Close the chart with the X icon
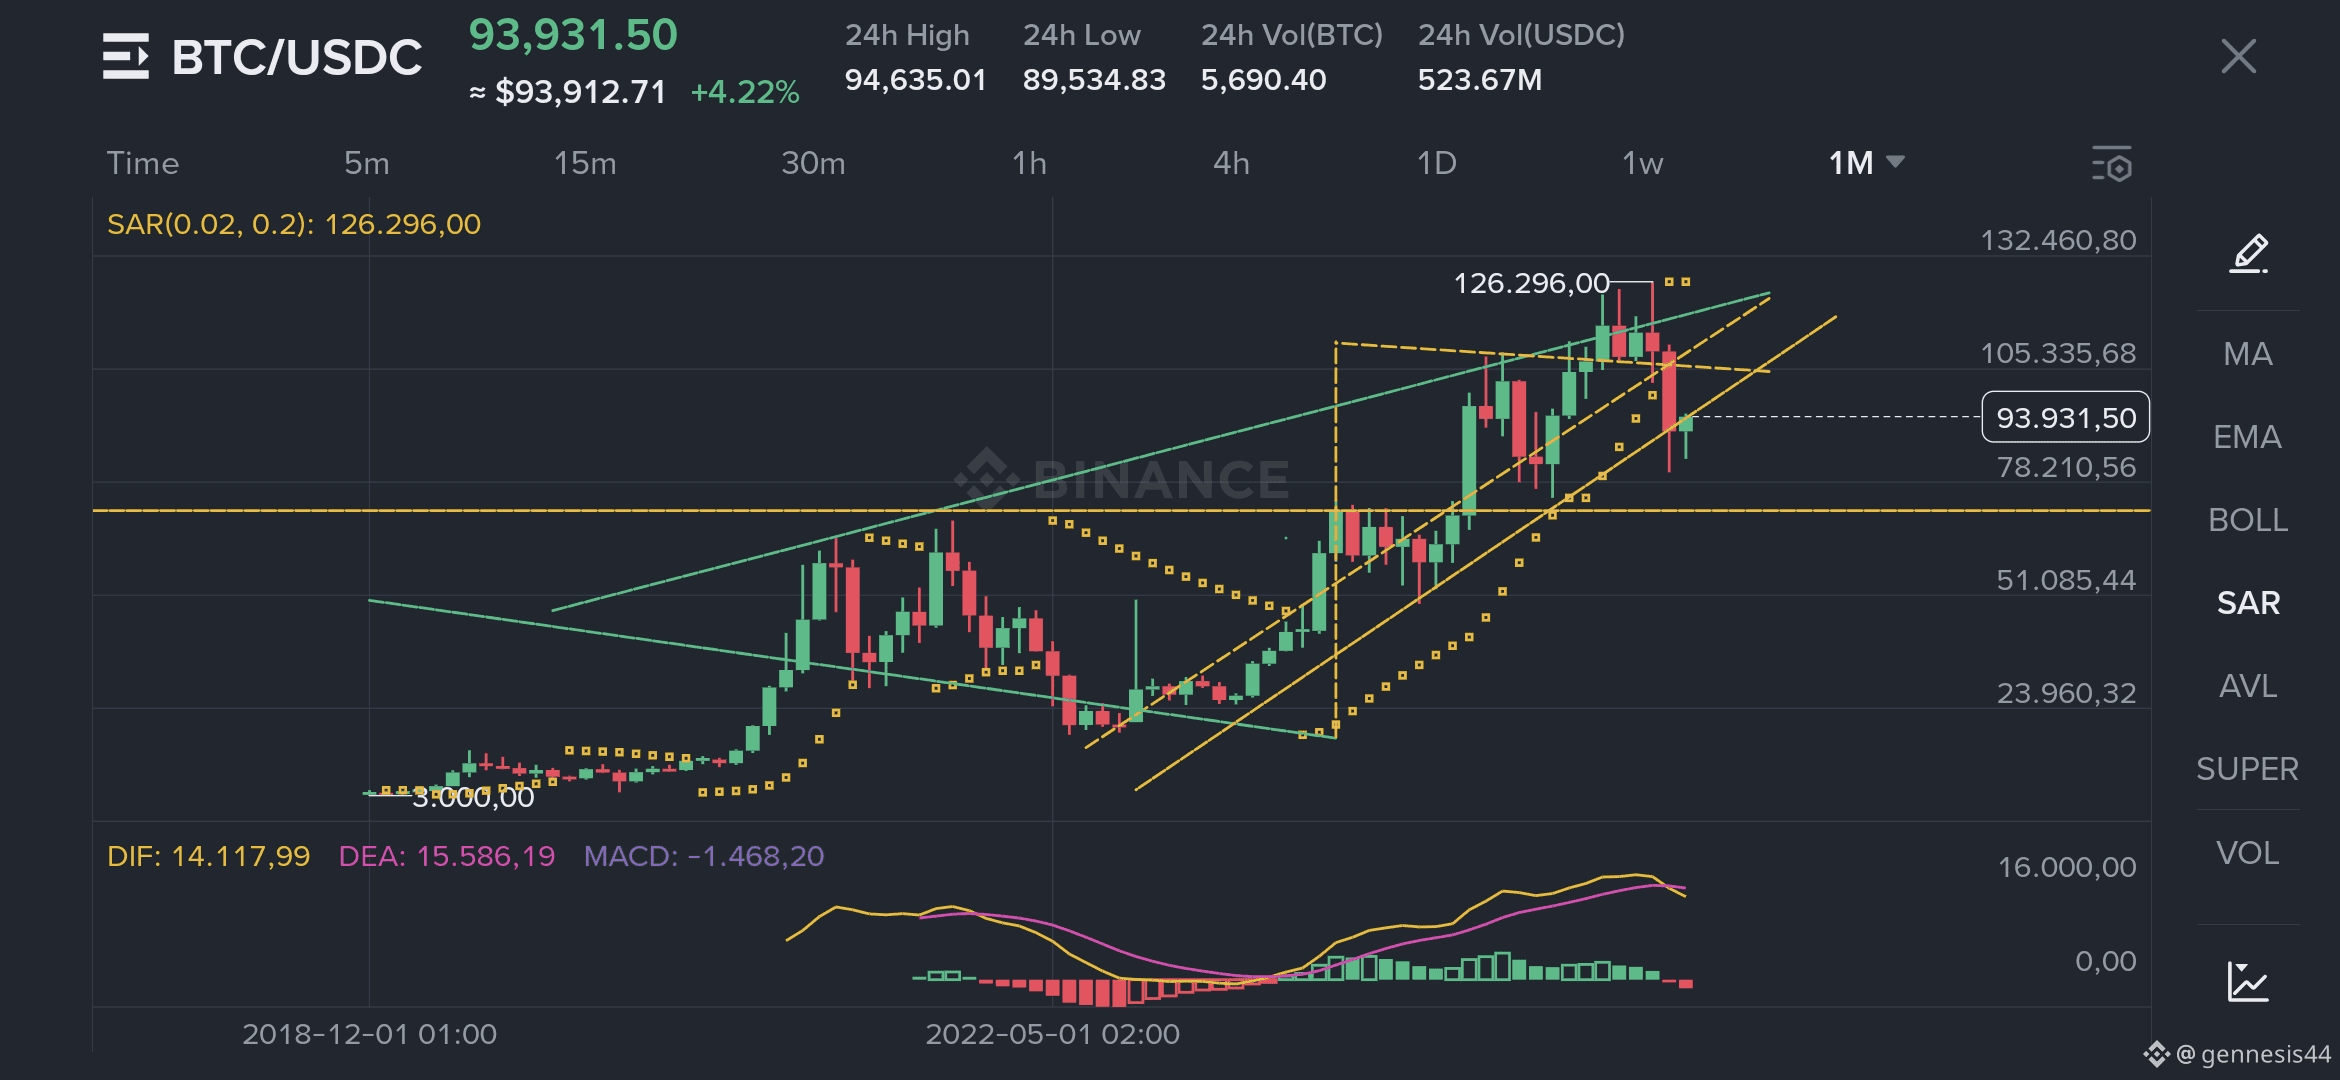 pyautogui.click(x=2238, y=56)
